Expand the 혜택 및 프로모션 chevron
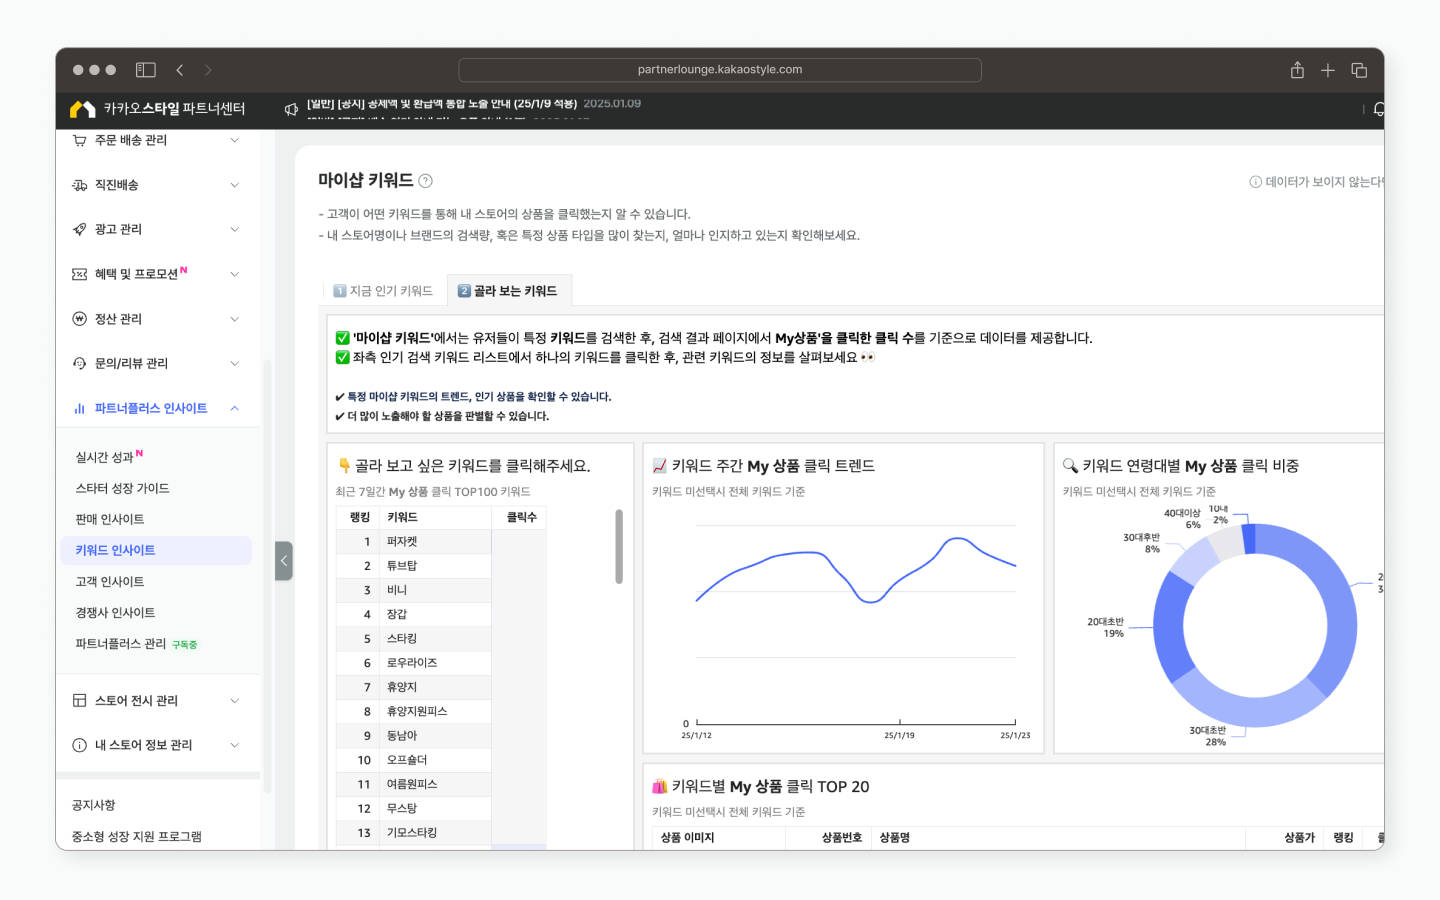Image resolution: width=1440 pixels, height=900 pixels. [x=235, y=274]
